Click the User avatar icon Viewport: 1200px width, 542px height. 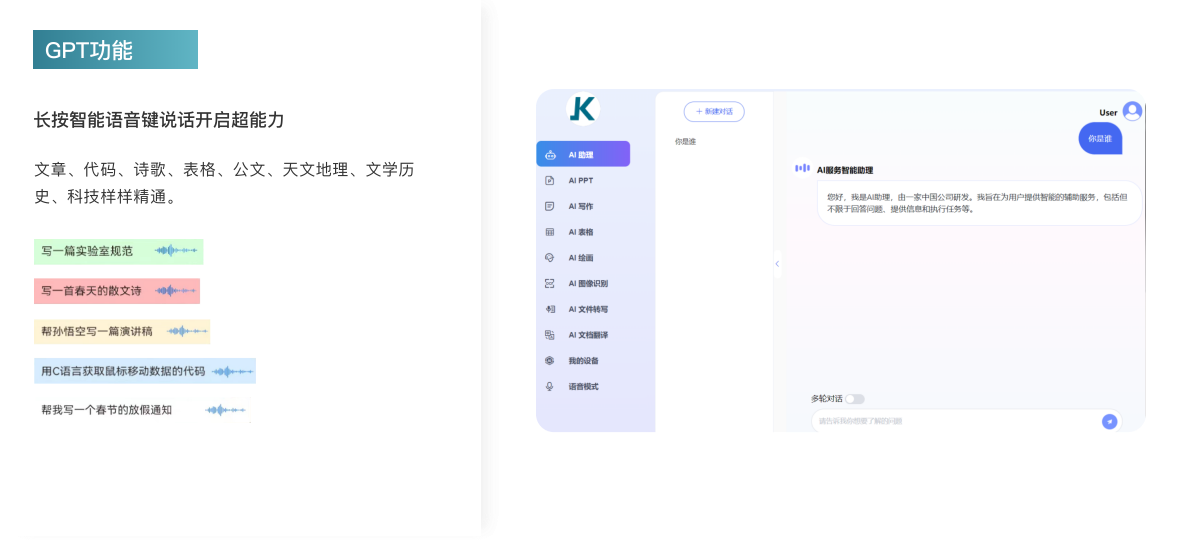[x=1132, y=111]
